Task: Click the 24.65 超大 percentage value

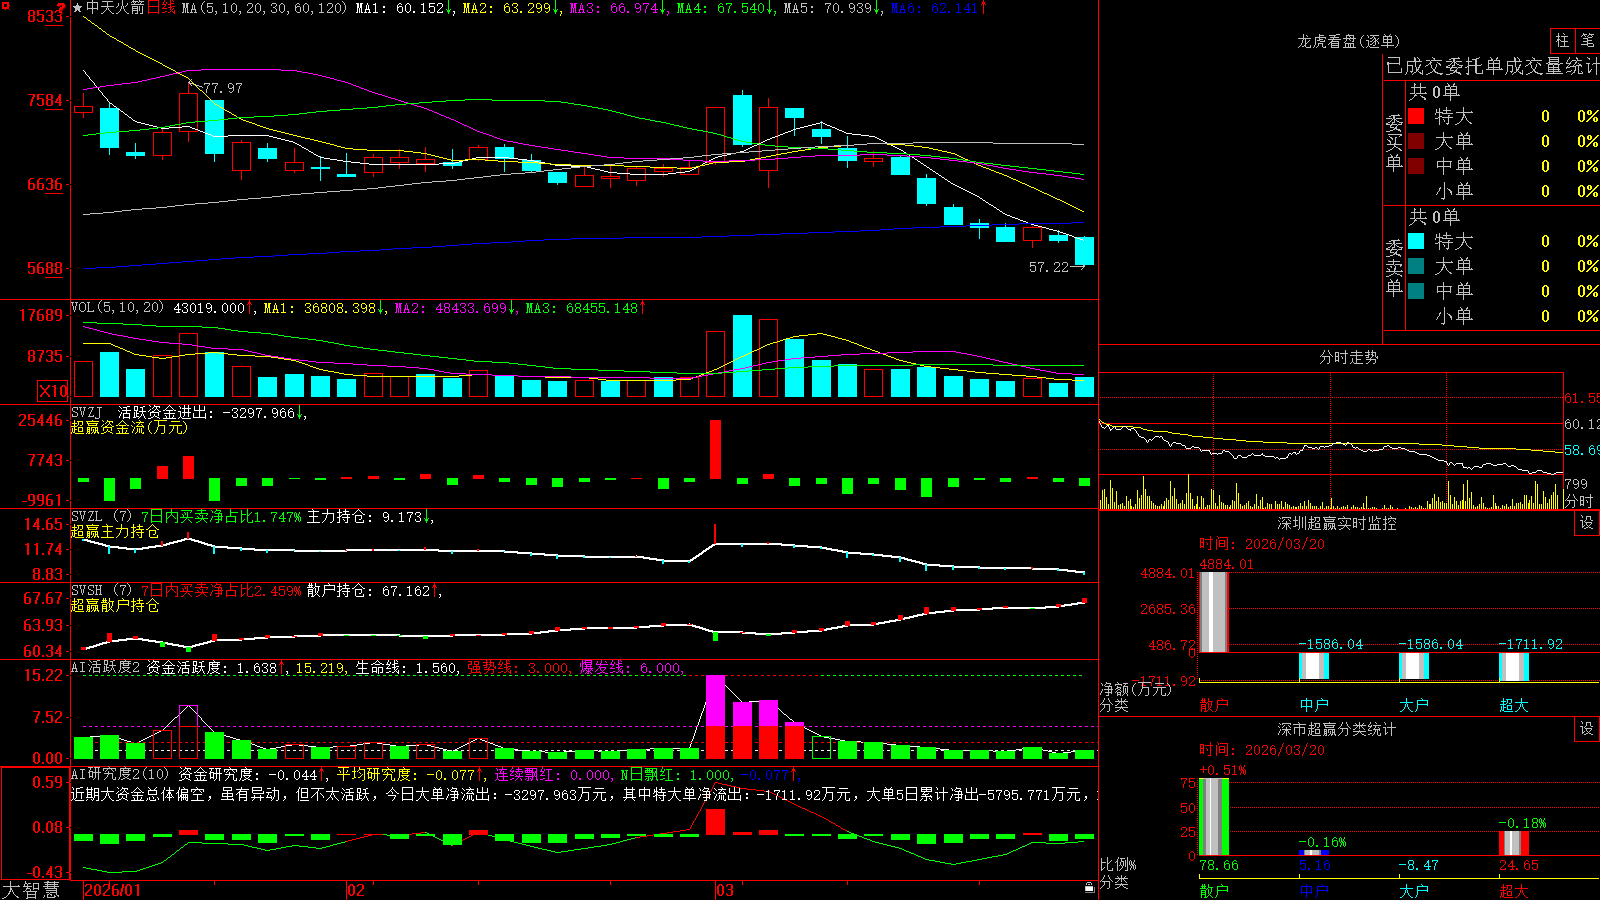Action: (1519, 865)
